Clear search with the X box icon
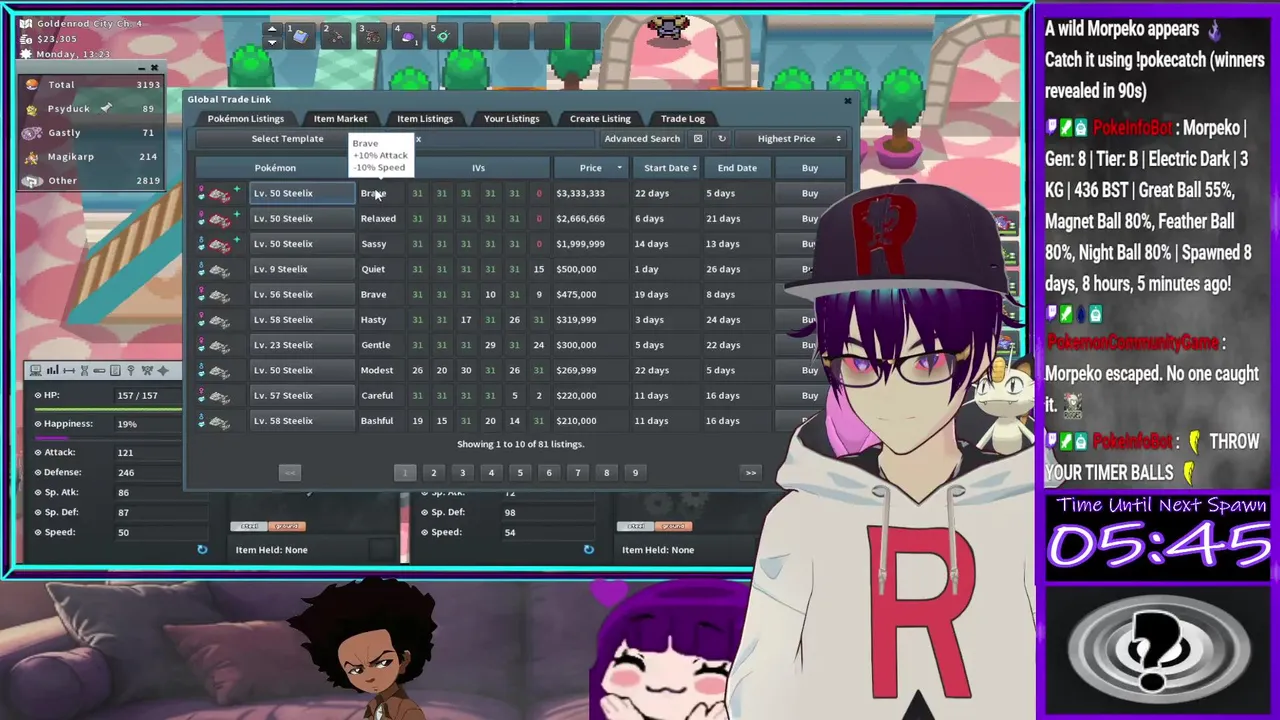Screen dimensions: 1280x720 (698, 139)
